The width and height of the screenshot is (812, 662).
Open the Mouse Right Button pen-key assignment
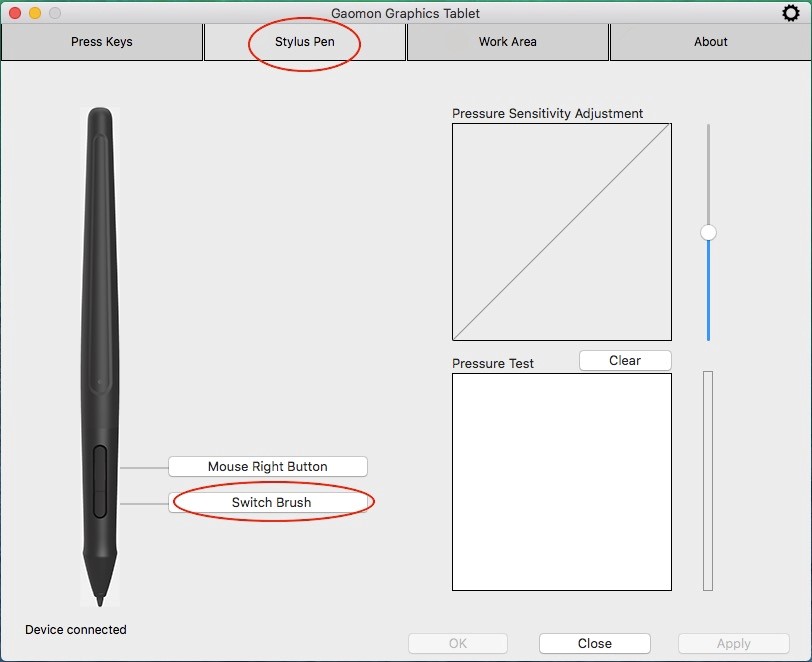point(268,466)
